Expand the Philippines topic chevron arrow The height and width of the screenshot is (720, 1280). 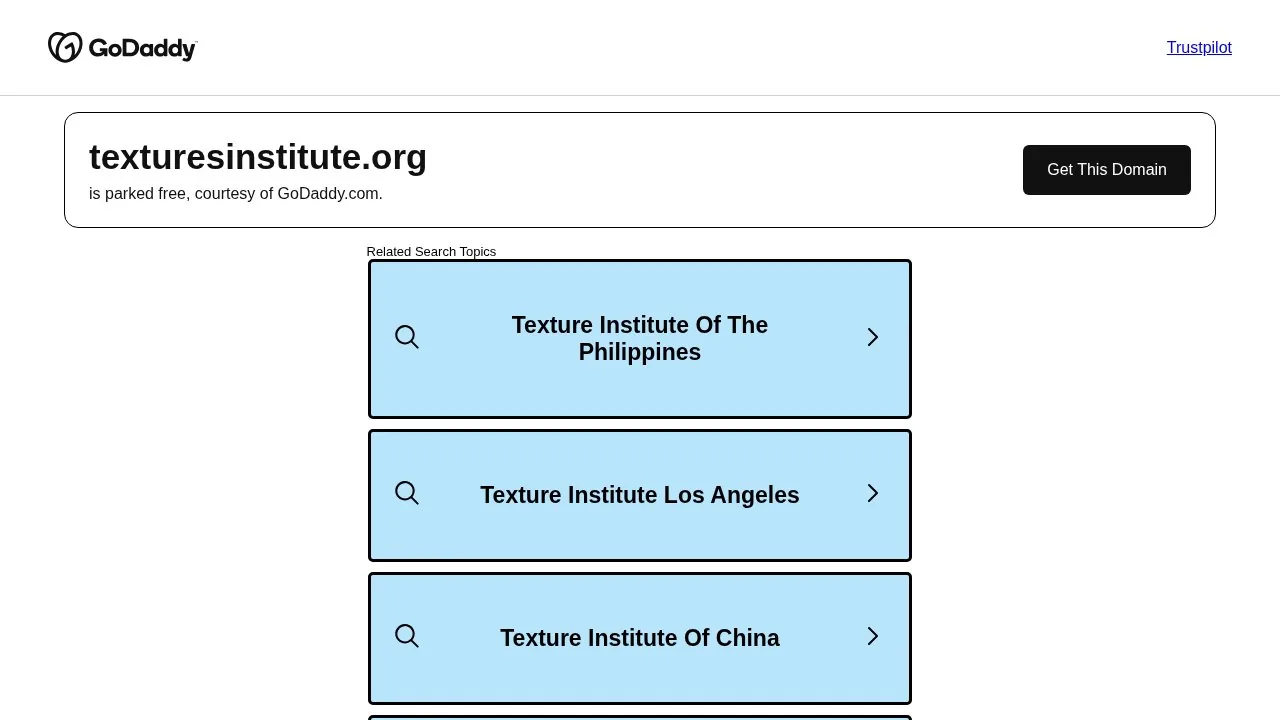pyautogui.click(x=873, y=337)
